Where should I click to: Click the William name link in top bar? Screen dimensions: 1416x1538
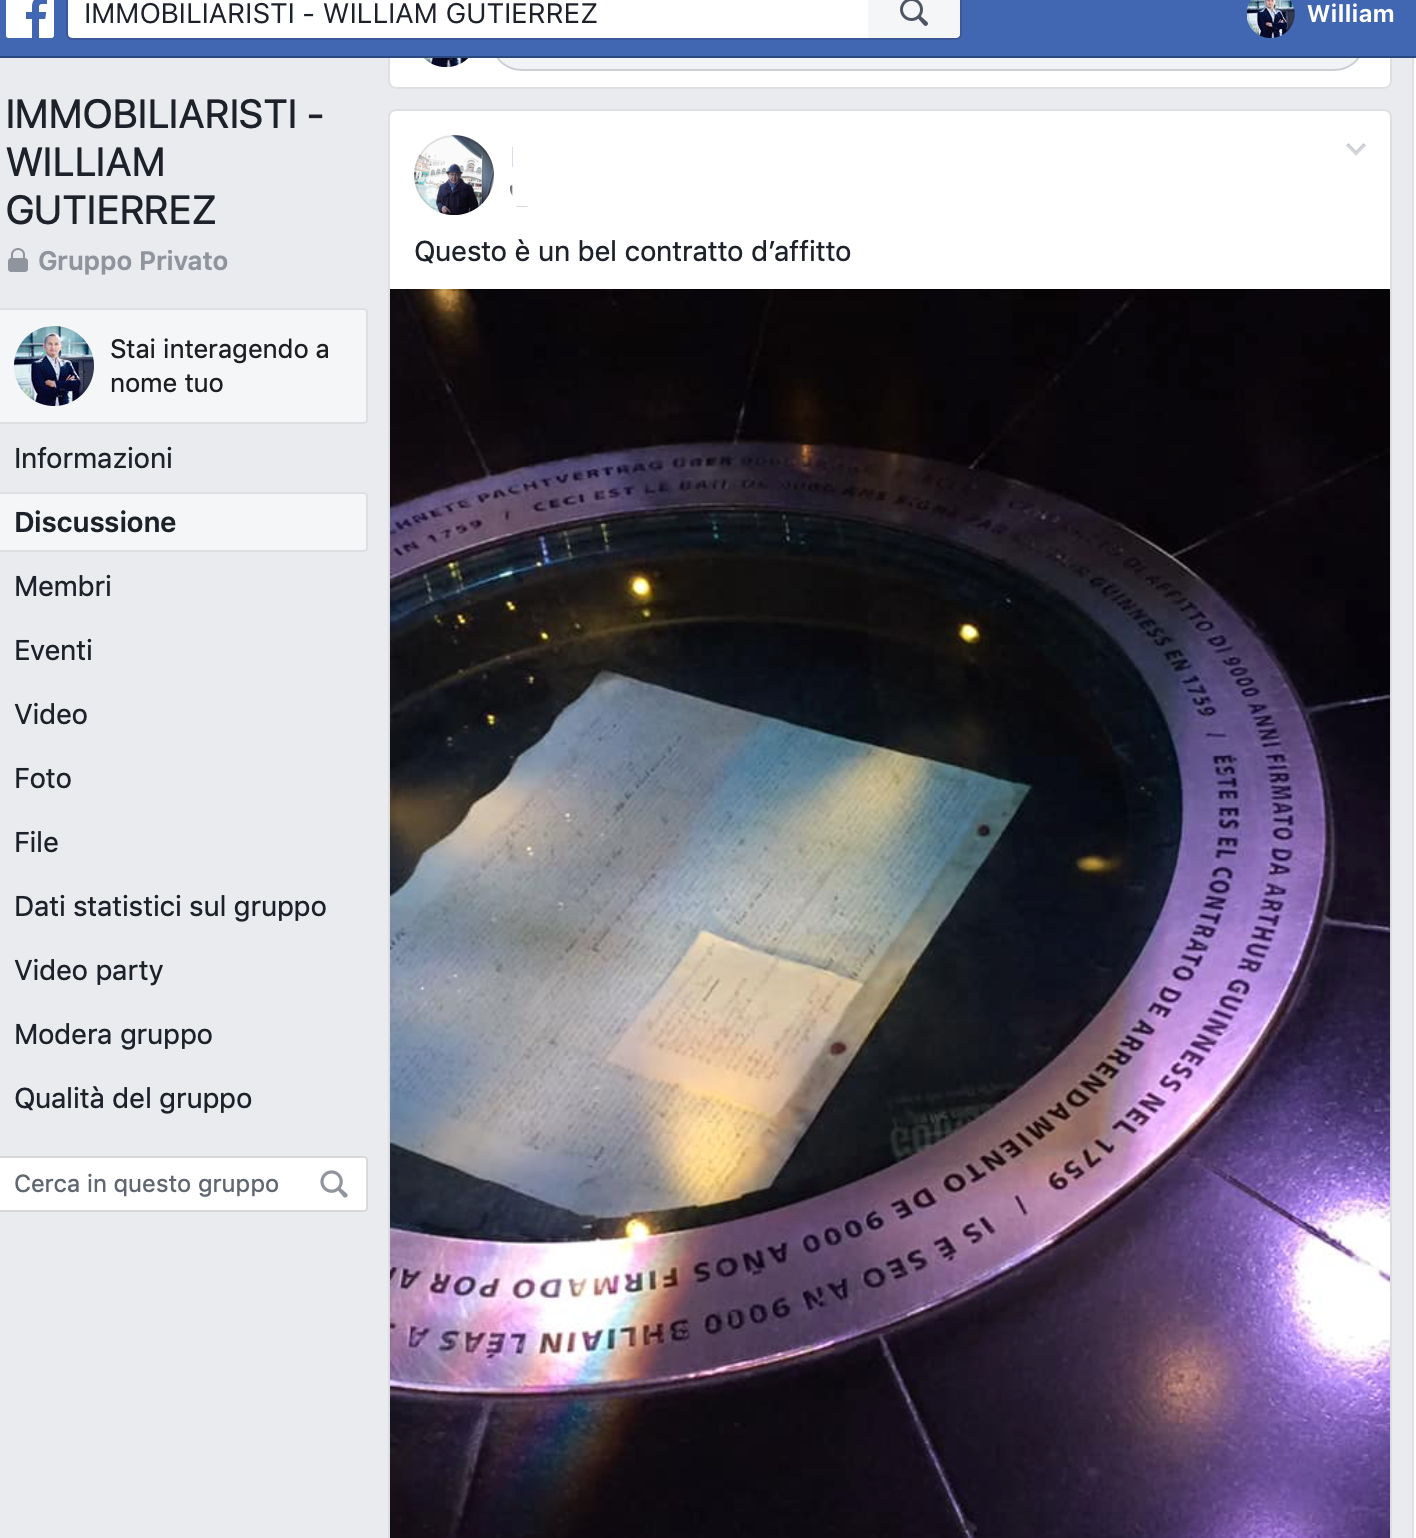click(1350, 14)
